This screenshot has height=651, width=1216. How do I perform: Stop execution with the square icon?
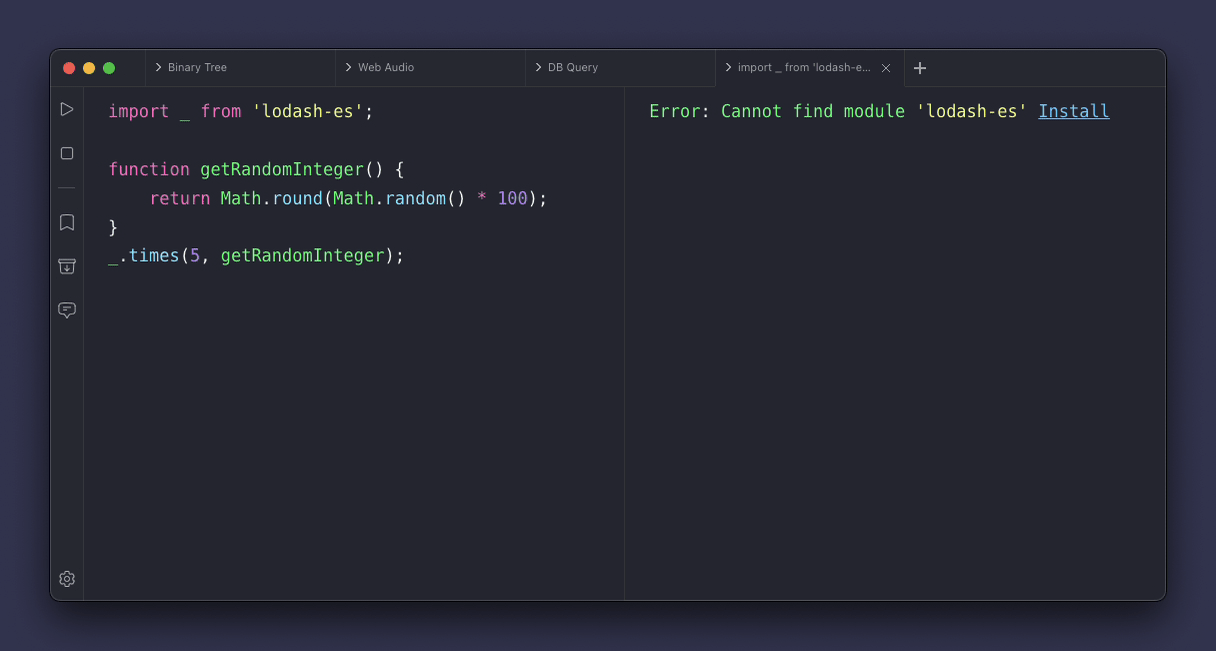click(x=67, y=153)
